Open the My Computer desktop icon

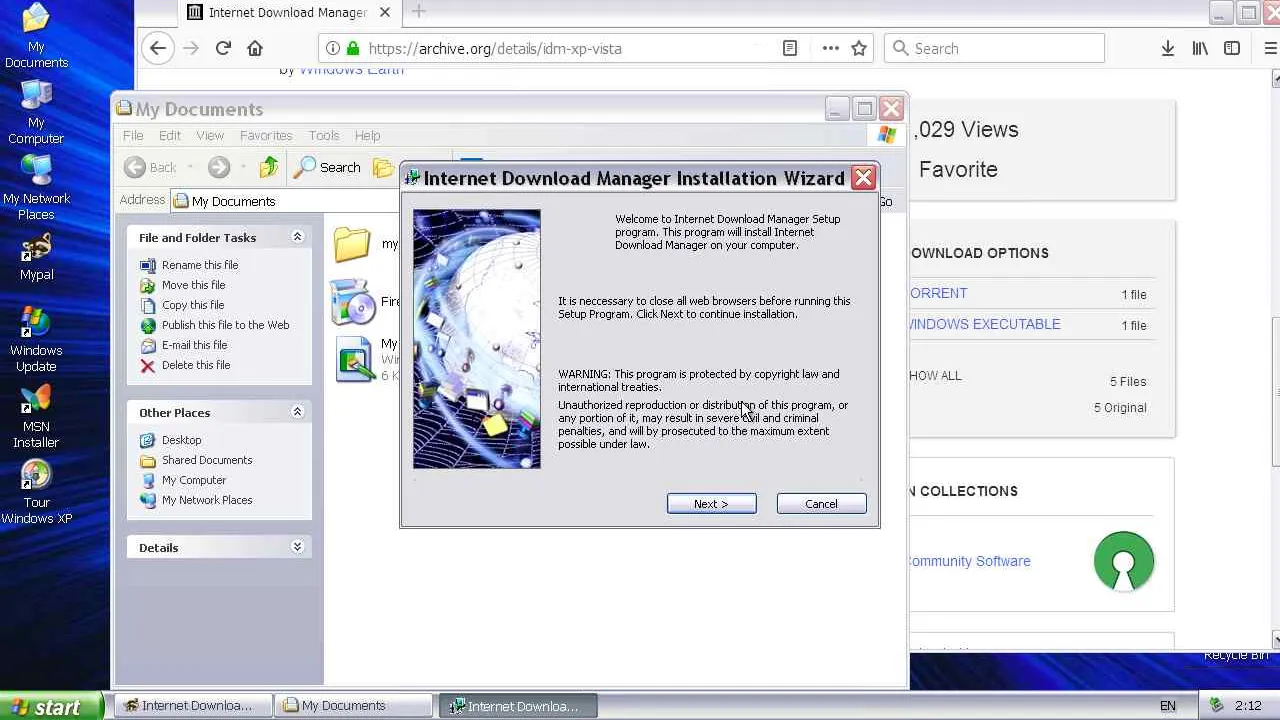click(36, 112)
